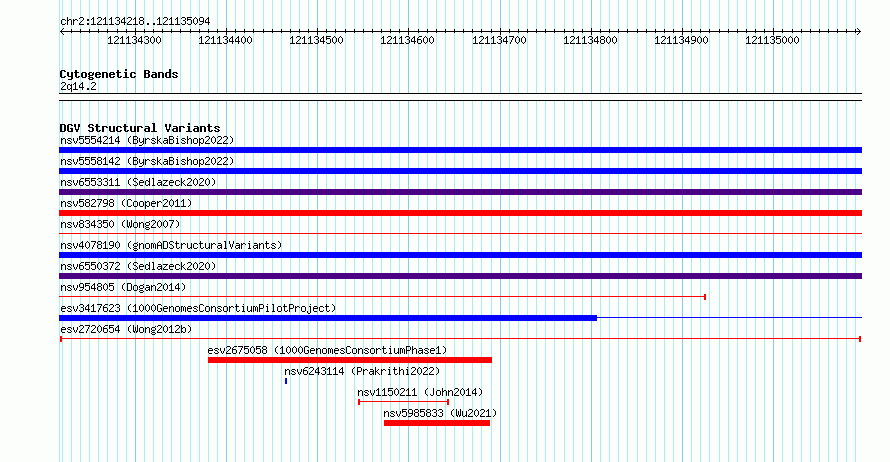The image size is (890, 462).
Task: Open the nsv6553311 (Sedlazeck2020) label
Action: pyautogui.click(x=138, y=182)
